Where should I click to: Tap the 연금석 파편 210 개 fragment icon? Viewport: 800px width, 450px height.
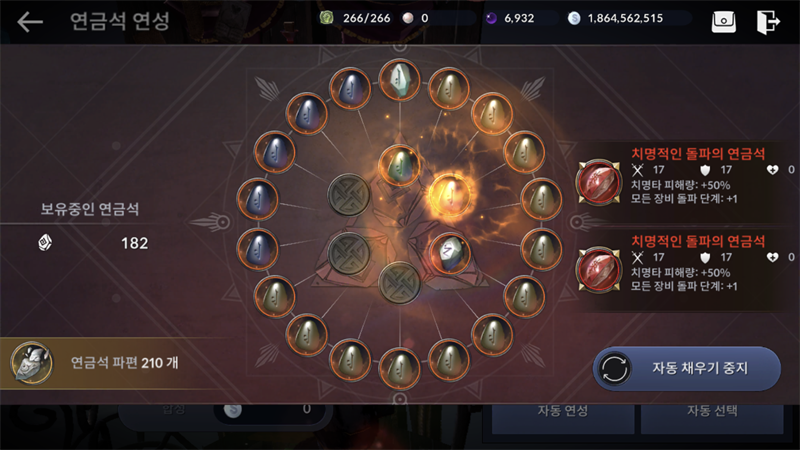(x=32, y=363)
